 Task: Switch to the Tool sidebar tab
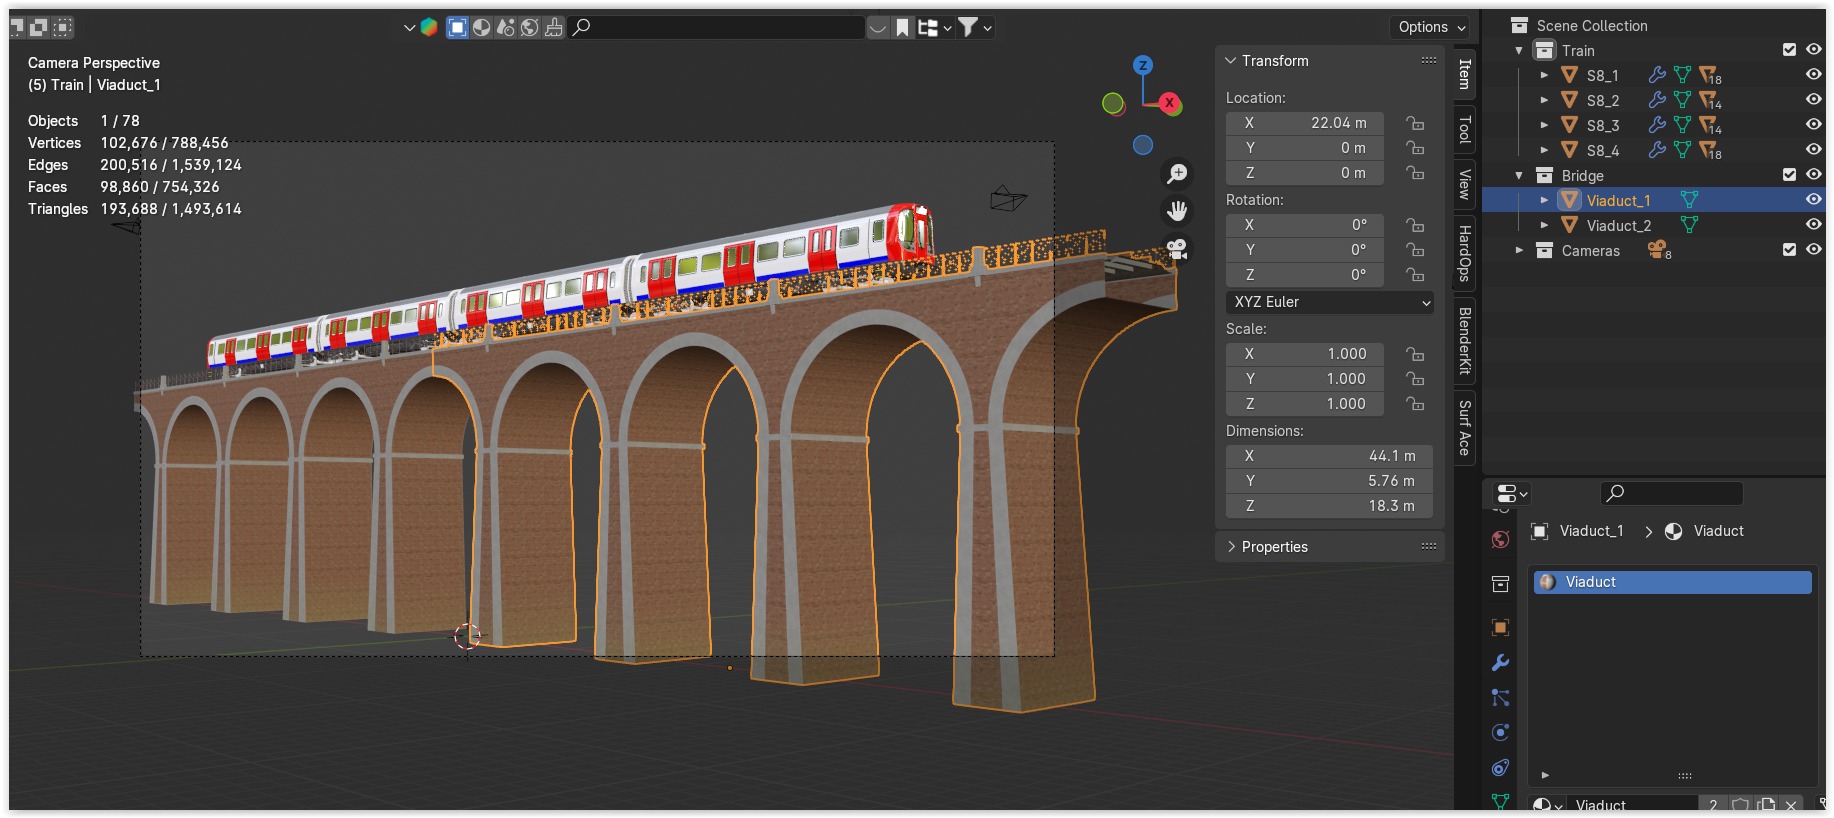click(1464, 129)
